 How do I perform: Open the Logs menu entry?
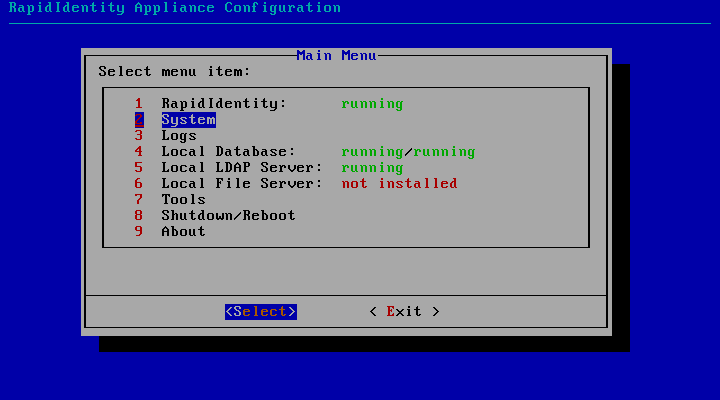point(179,135)
